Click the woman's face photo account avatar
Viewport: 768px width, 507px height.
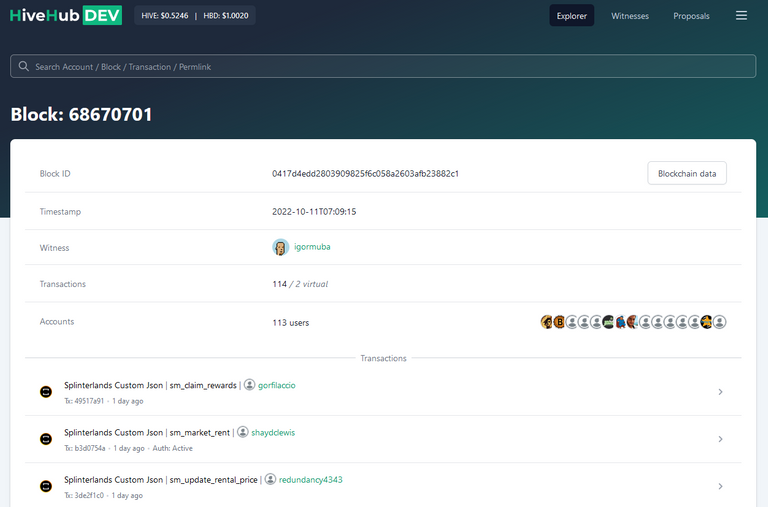click(632, 322)
